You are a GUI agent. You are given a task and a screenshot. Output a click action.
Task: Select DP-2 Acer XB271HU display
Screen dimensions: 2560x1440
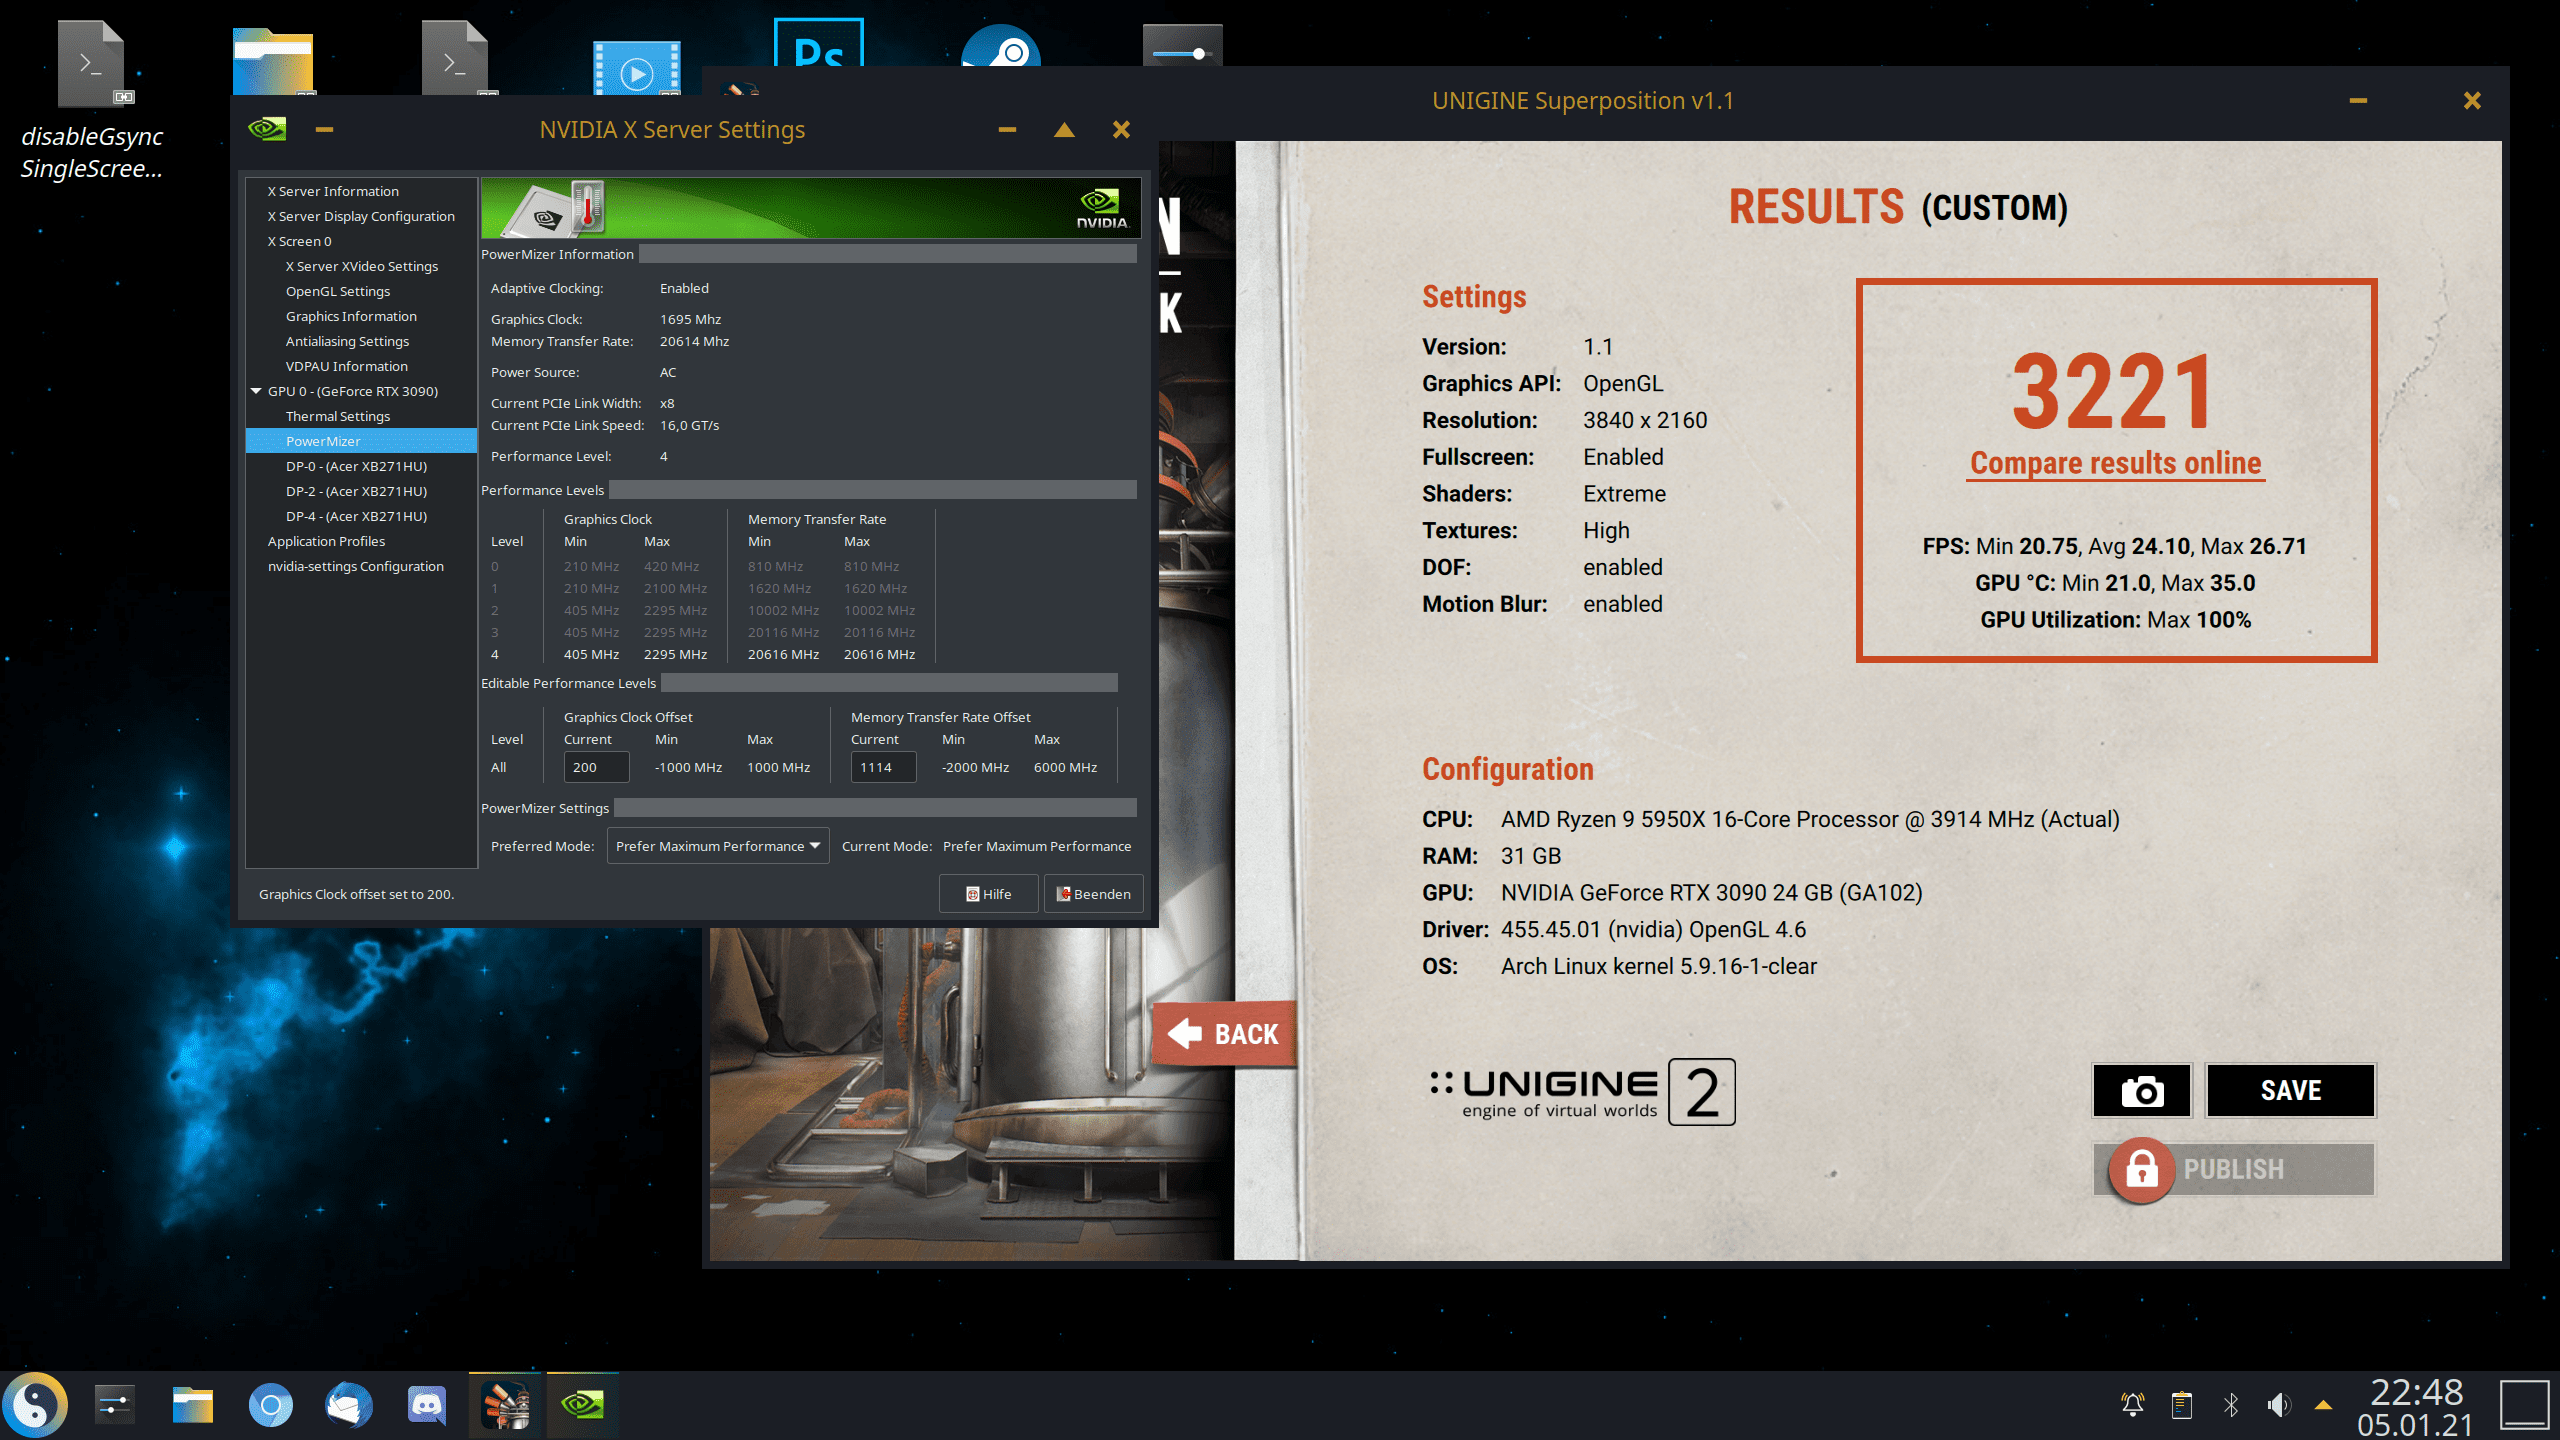pos(356,491)
